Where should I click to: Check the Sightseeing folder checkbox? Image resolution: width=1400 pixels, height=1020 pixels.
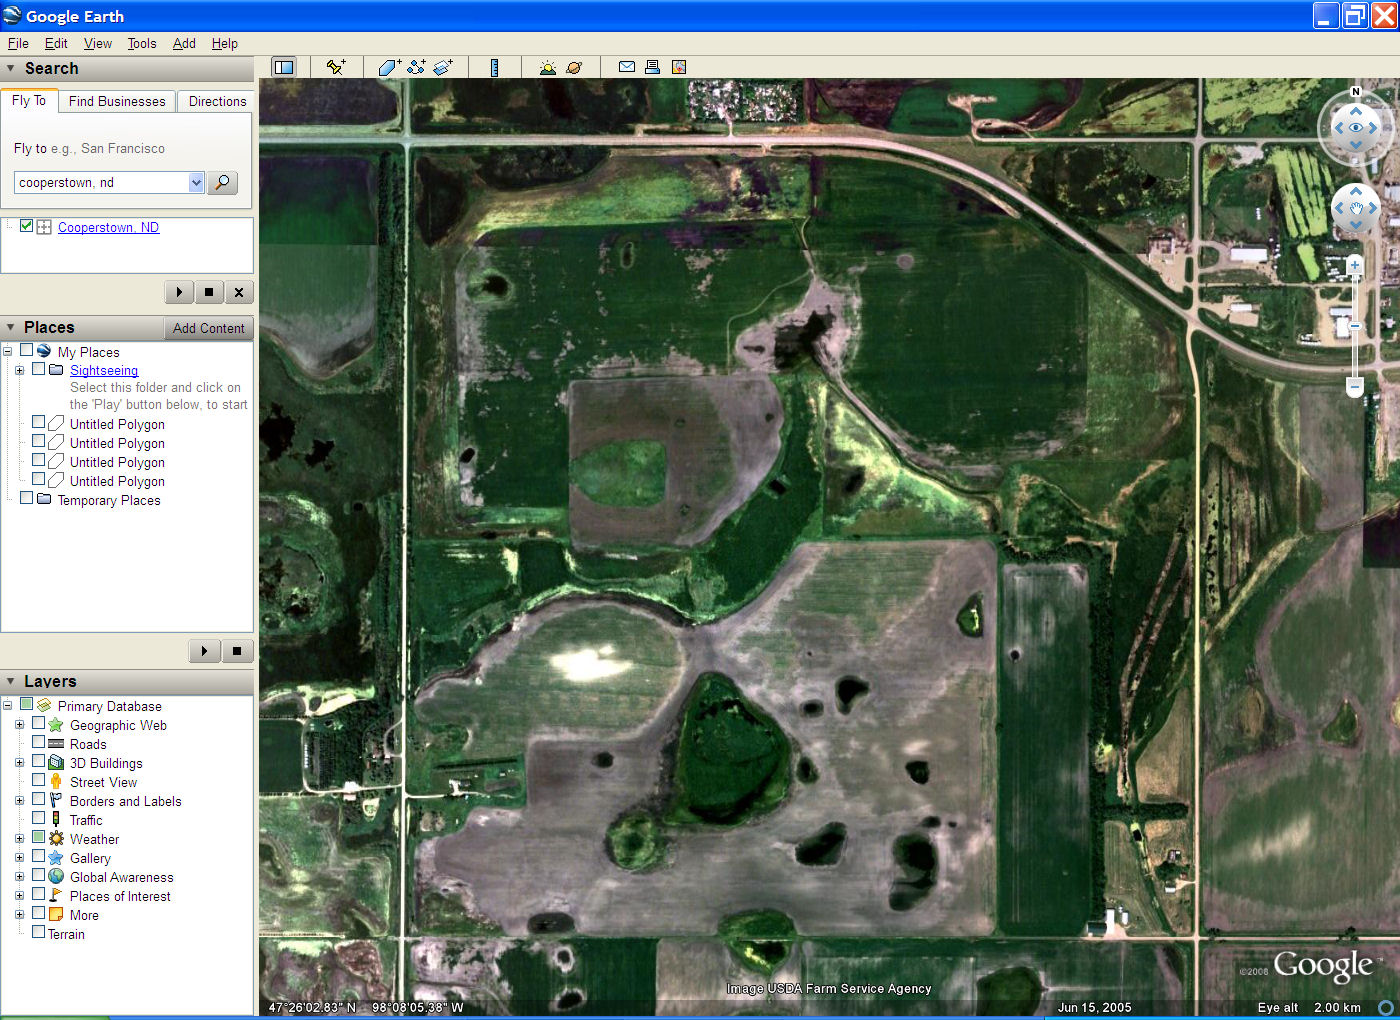tap(39, 369)
